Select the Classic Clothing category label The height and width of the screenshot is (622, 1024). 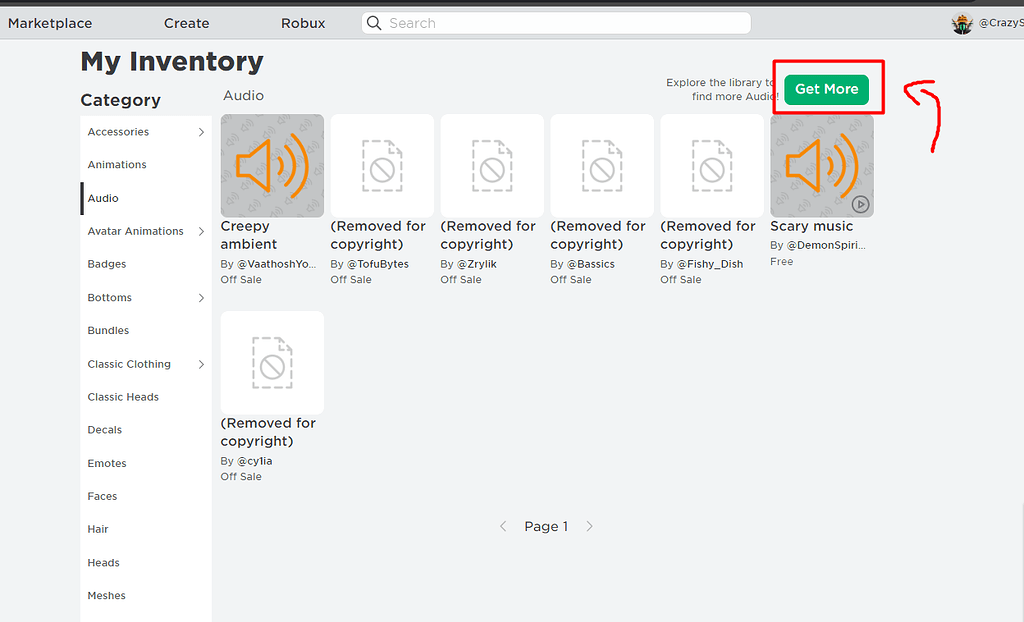tap(129, 365)
